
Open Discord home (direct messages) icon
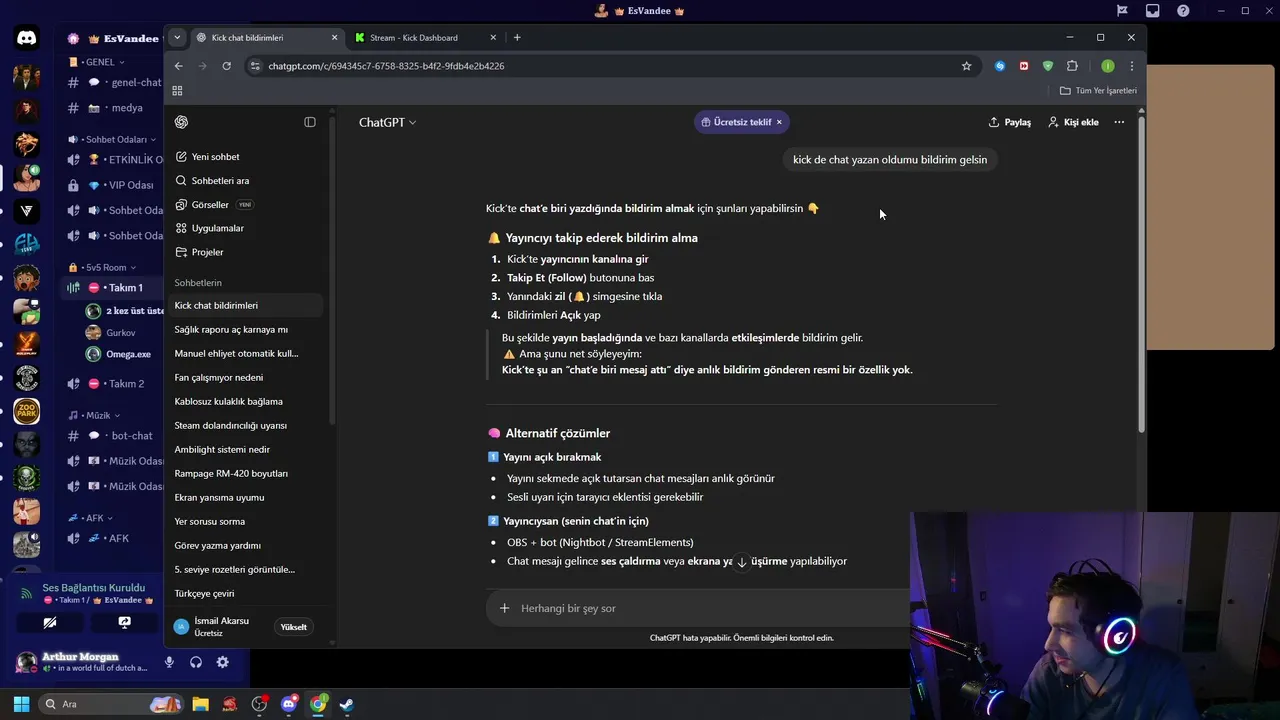tap(27, 39)
